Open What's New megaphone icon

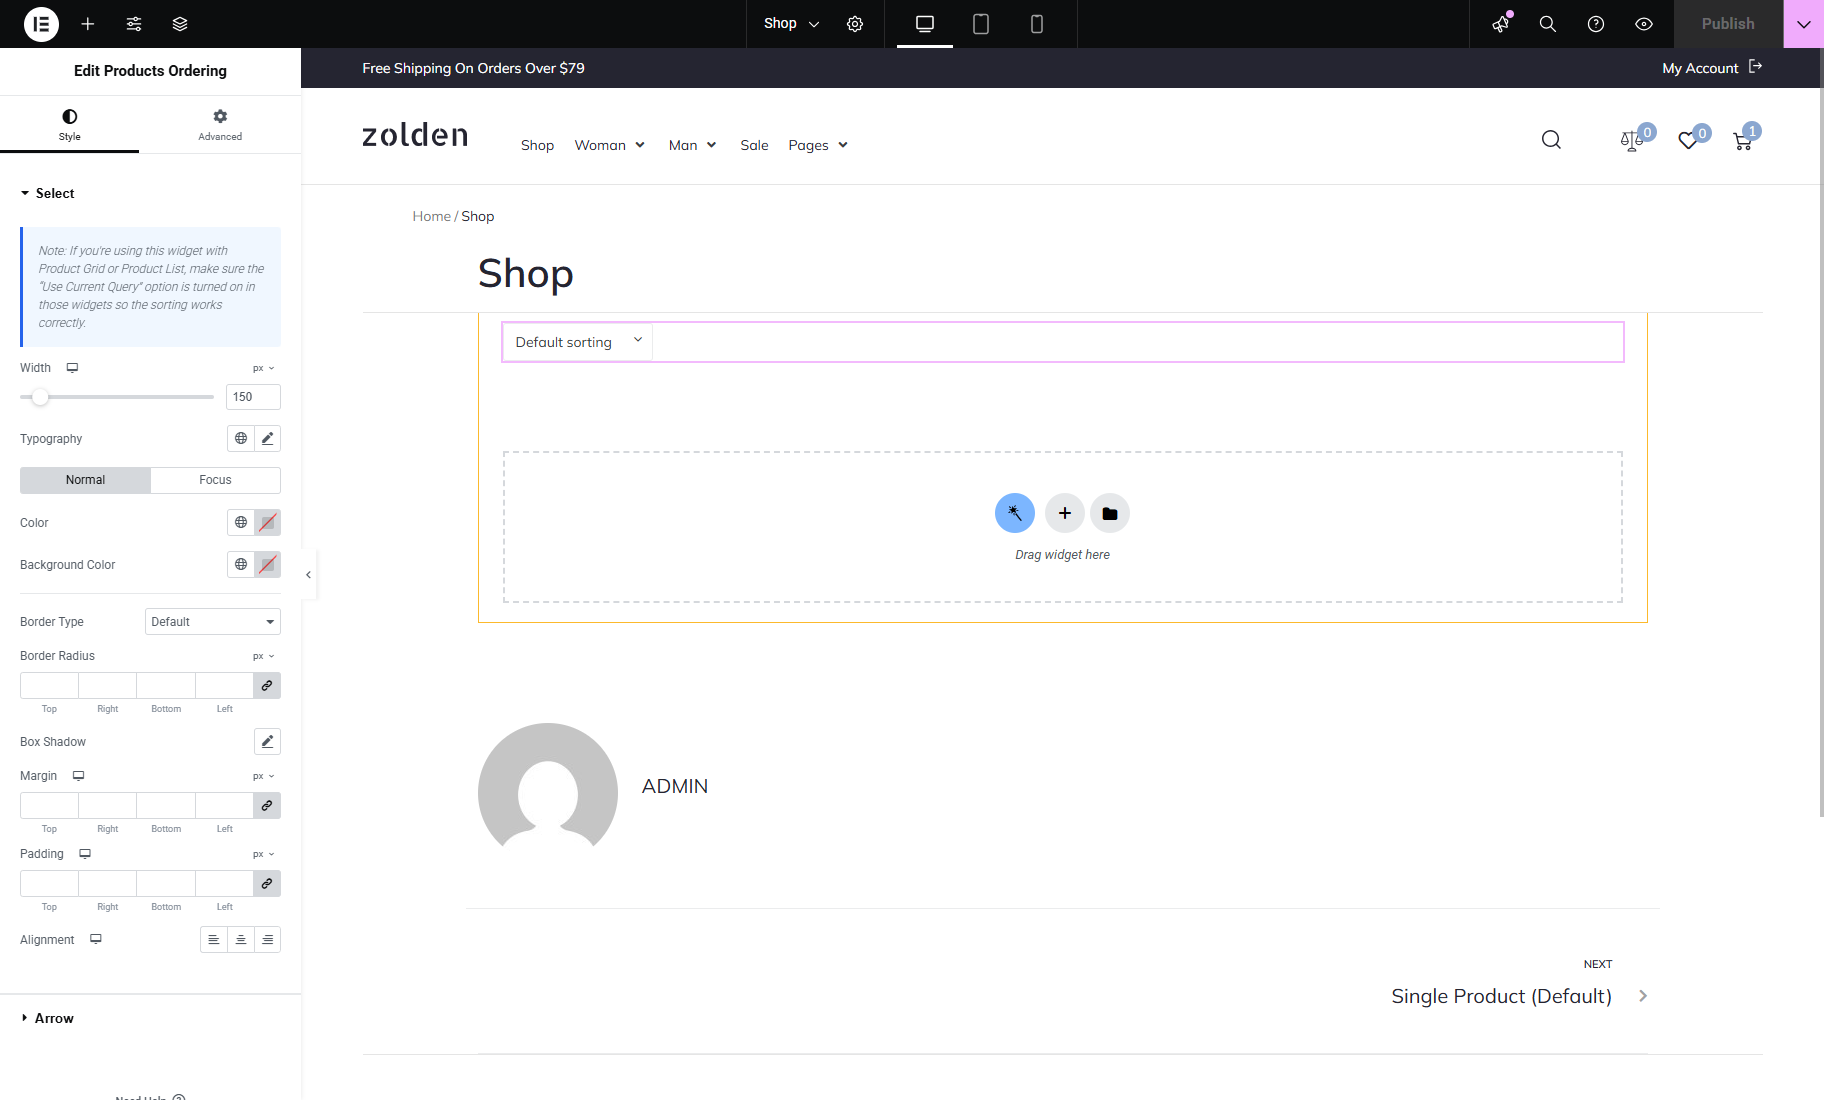[1500, 24]
